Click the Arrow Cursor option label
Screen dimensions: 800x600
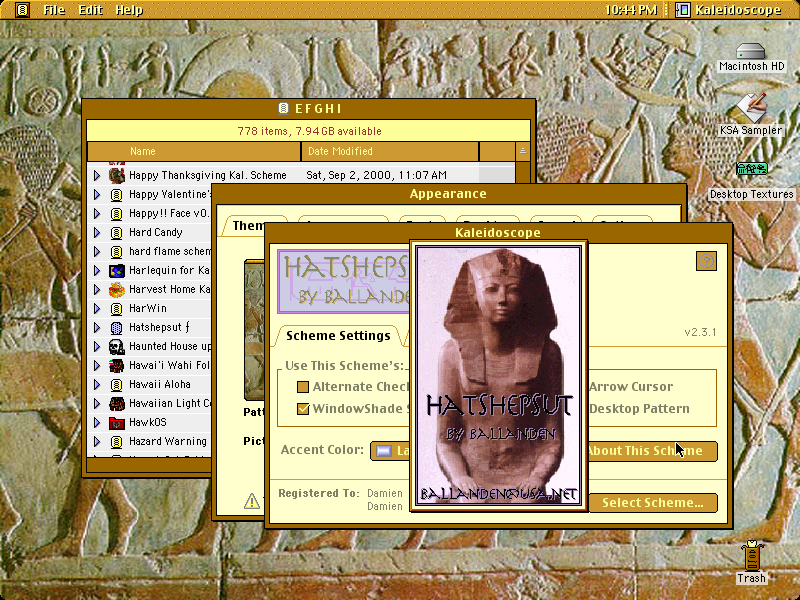tap(631, 387)
